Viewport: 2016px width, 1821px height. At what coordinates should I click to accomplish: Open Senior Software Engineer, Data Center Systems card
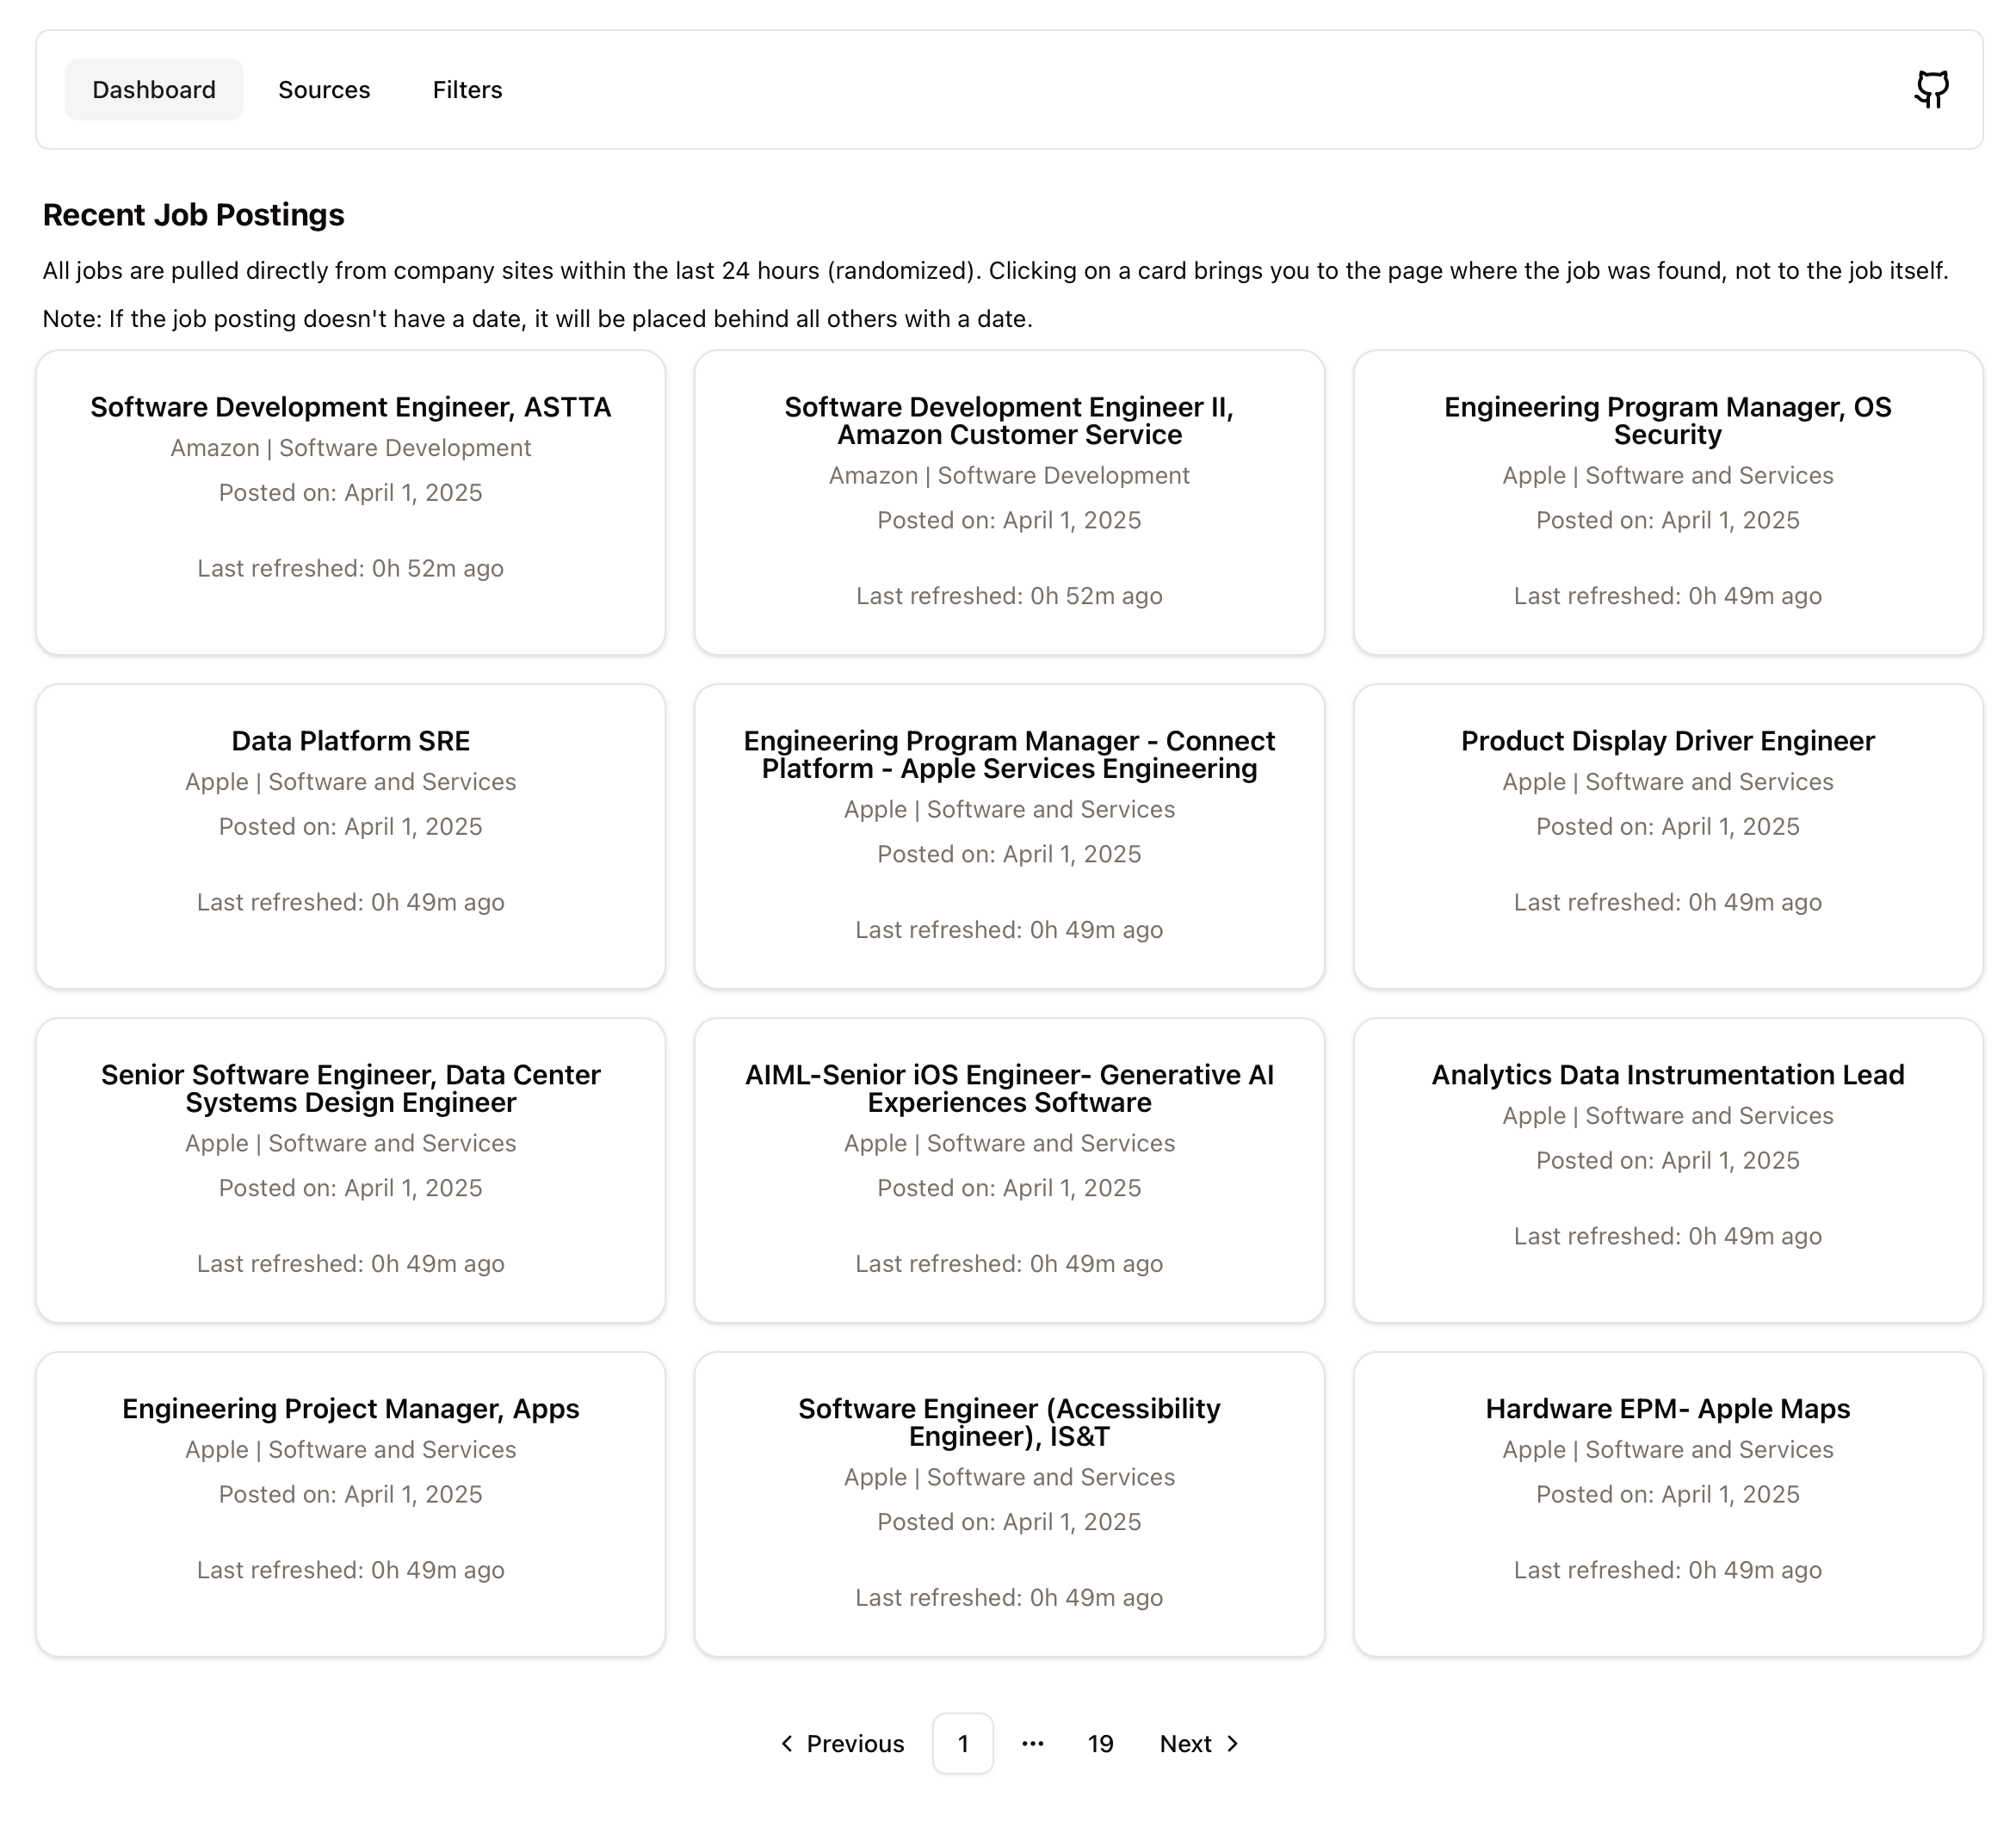click(351, 1171)
